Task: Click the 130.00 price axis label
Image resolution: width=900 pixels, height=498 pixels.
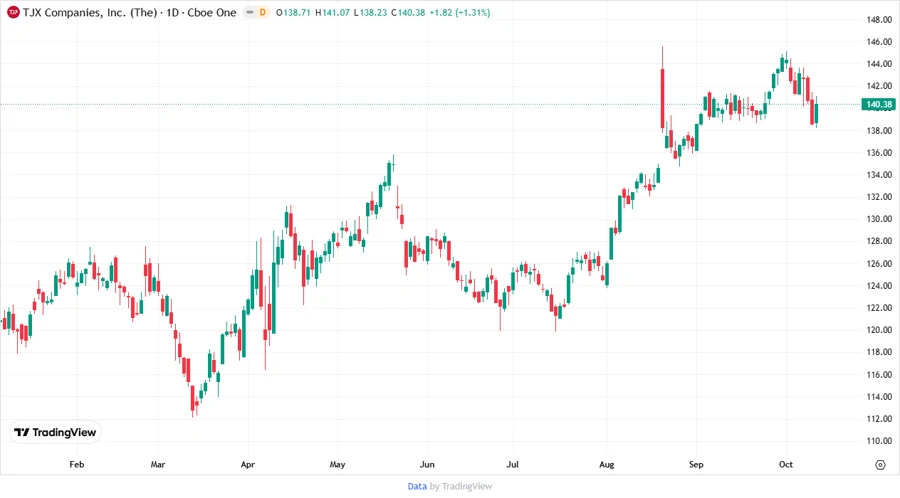Action: 879,219
